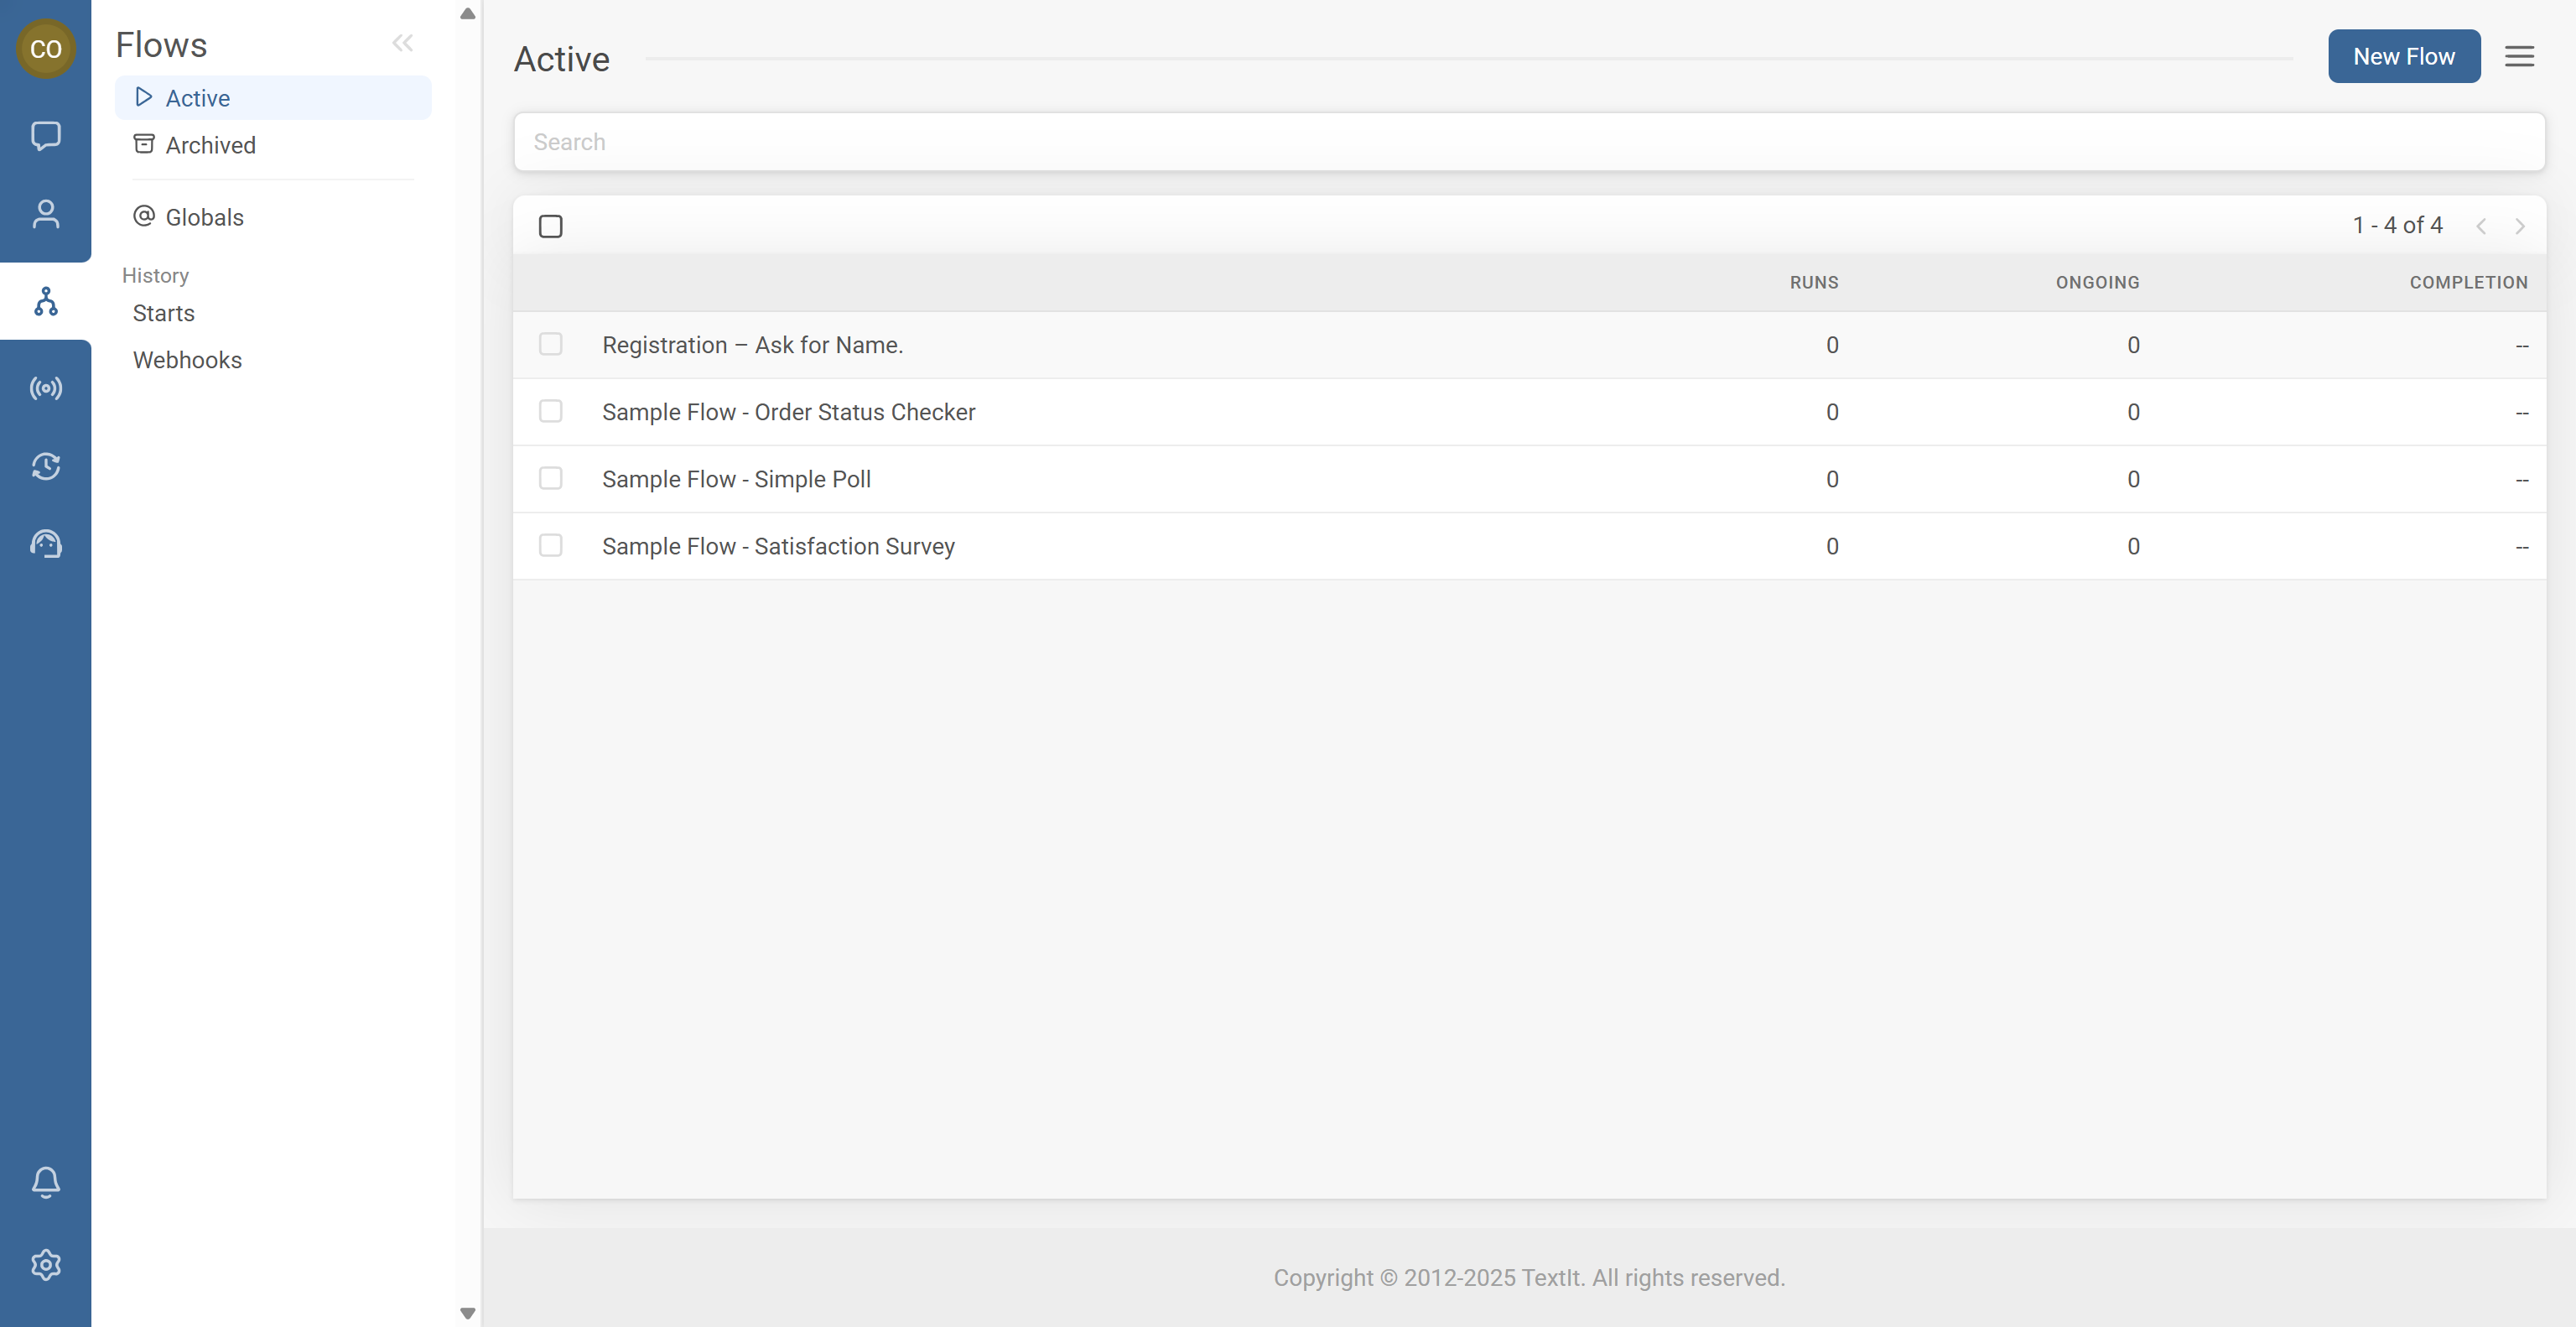Check the select-all flows checkbox

click(550, 226)
